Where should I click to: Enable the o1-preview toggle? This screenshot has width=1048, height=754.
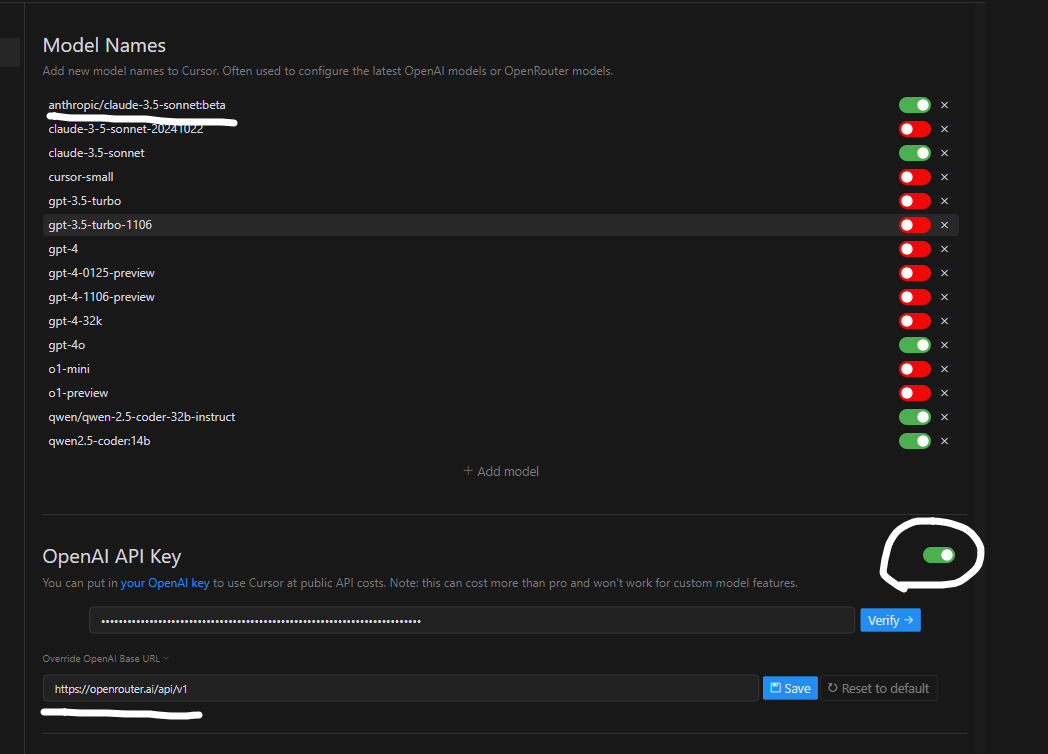pos(915,393)
